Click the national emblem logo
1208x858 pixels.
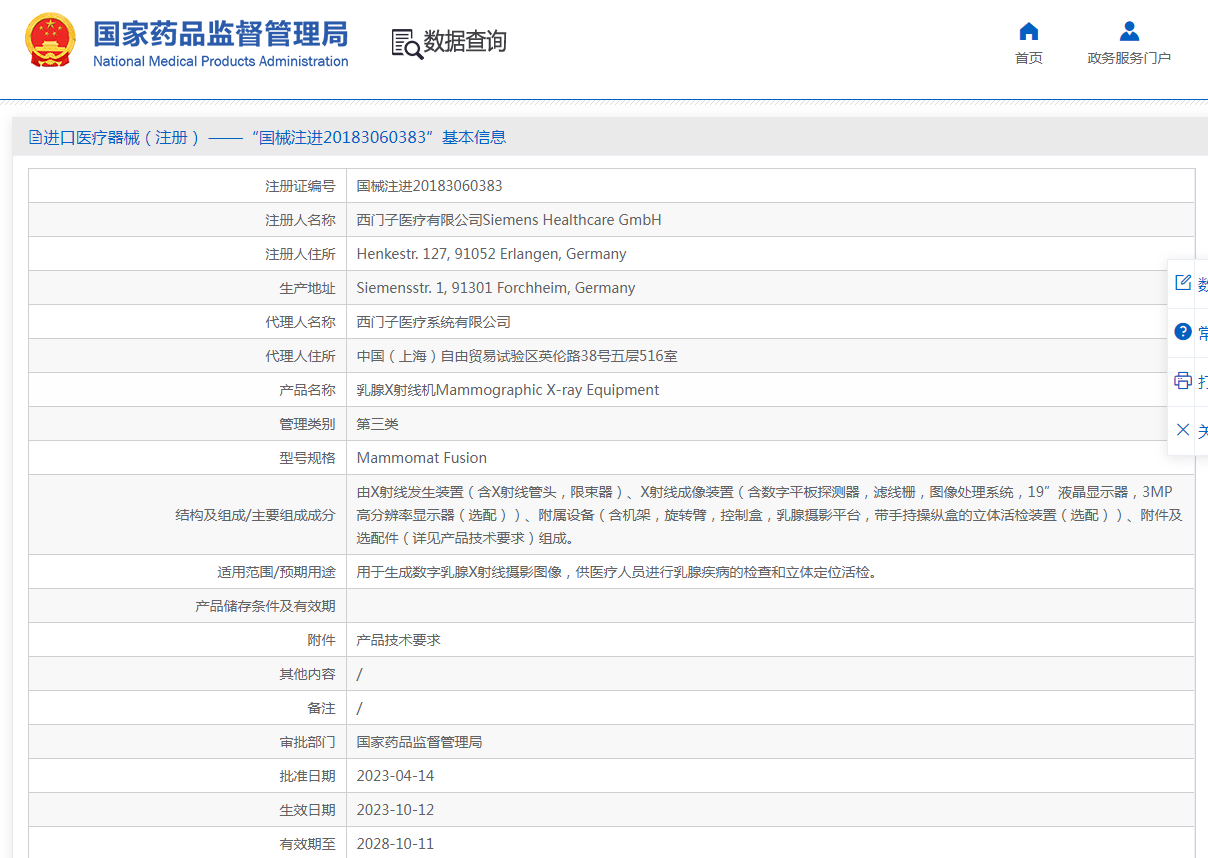point(50,41)
